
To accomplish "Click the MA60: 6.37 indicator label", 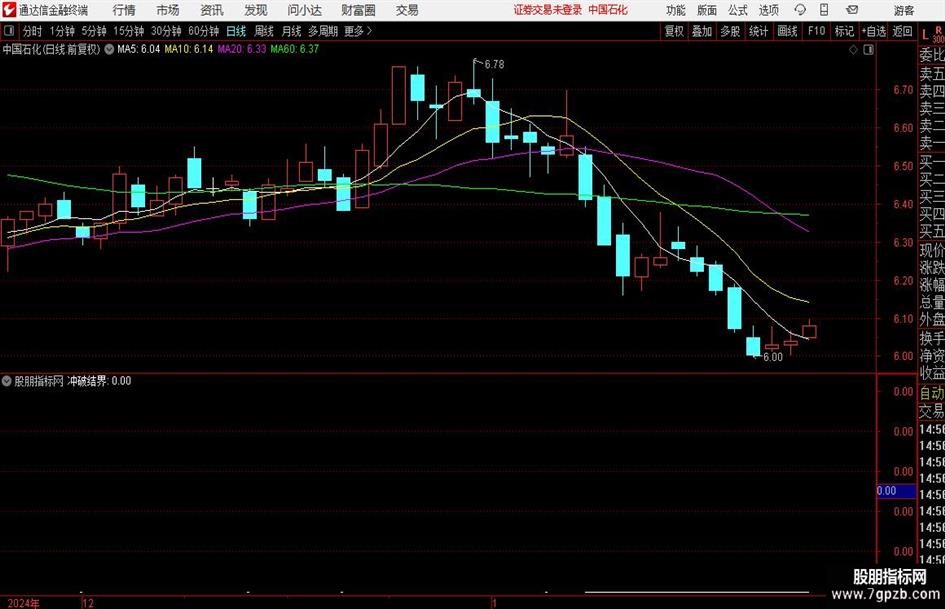I will tap(295, 49).
